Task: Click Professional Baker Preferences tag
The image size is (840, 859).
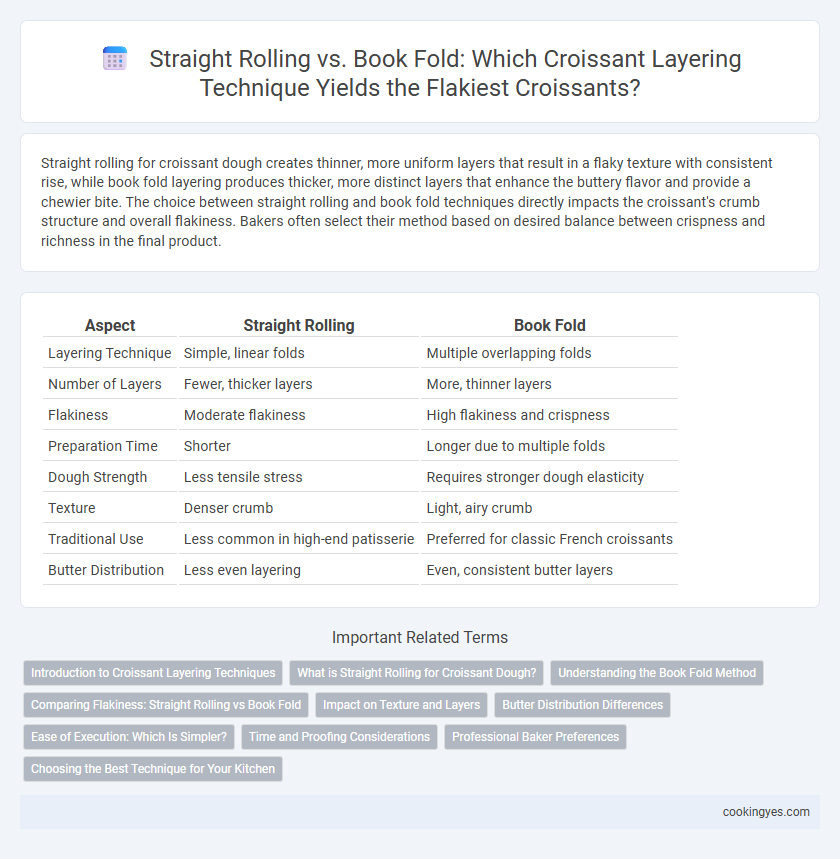Action: (535, 737)
